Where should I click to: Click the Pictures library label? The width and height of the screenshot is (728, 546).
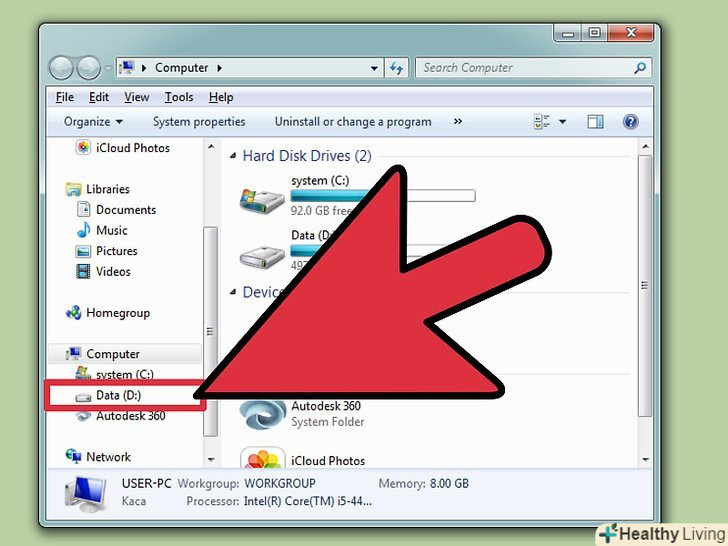click(x=117, y=251)
